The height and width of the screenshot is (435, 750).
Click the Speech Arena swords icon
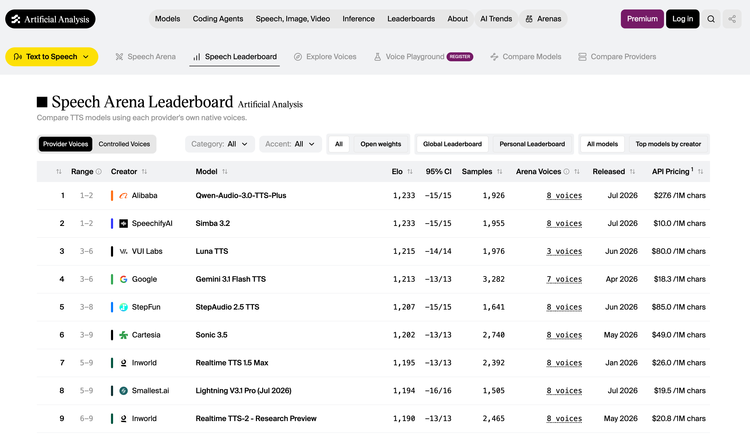click(x=119, y=56)
